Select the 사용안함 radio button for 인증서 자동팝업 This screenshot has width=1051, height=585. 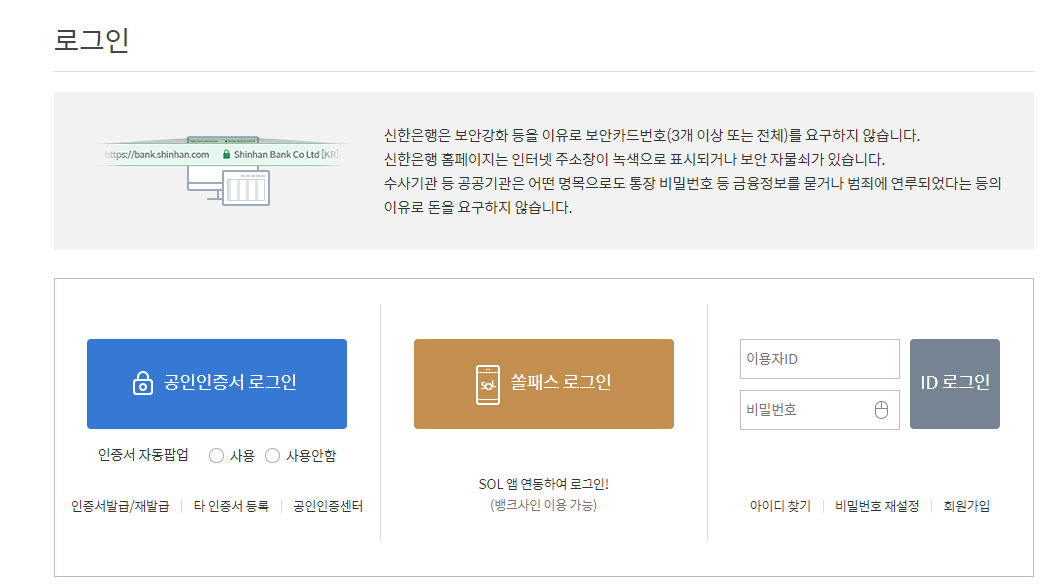[272, 456]
